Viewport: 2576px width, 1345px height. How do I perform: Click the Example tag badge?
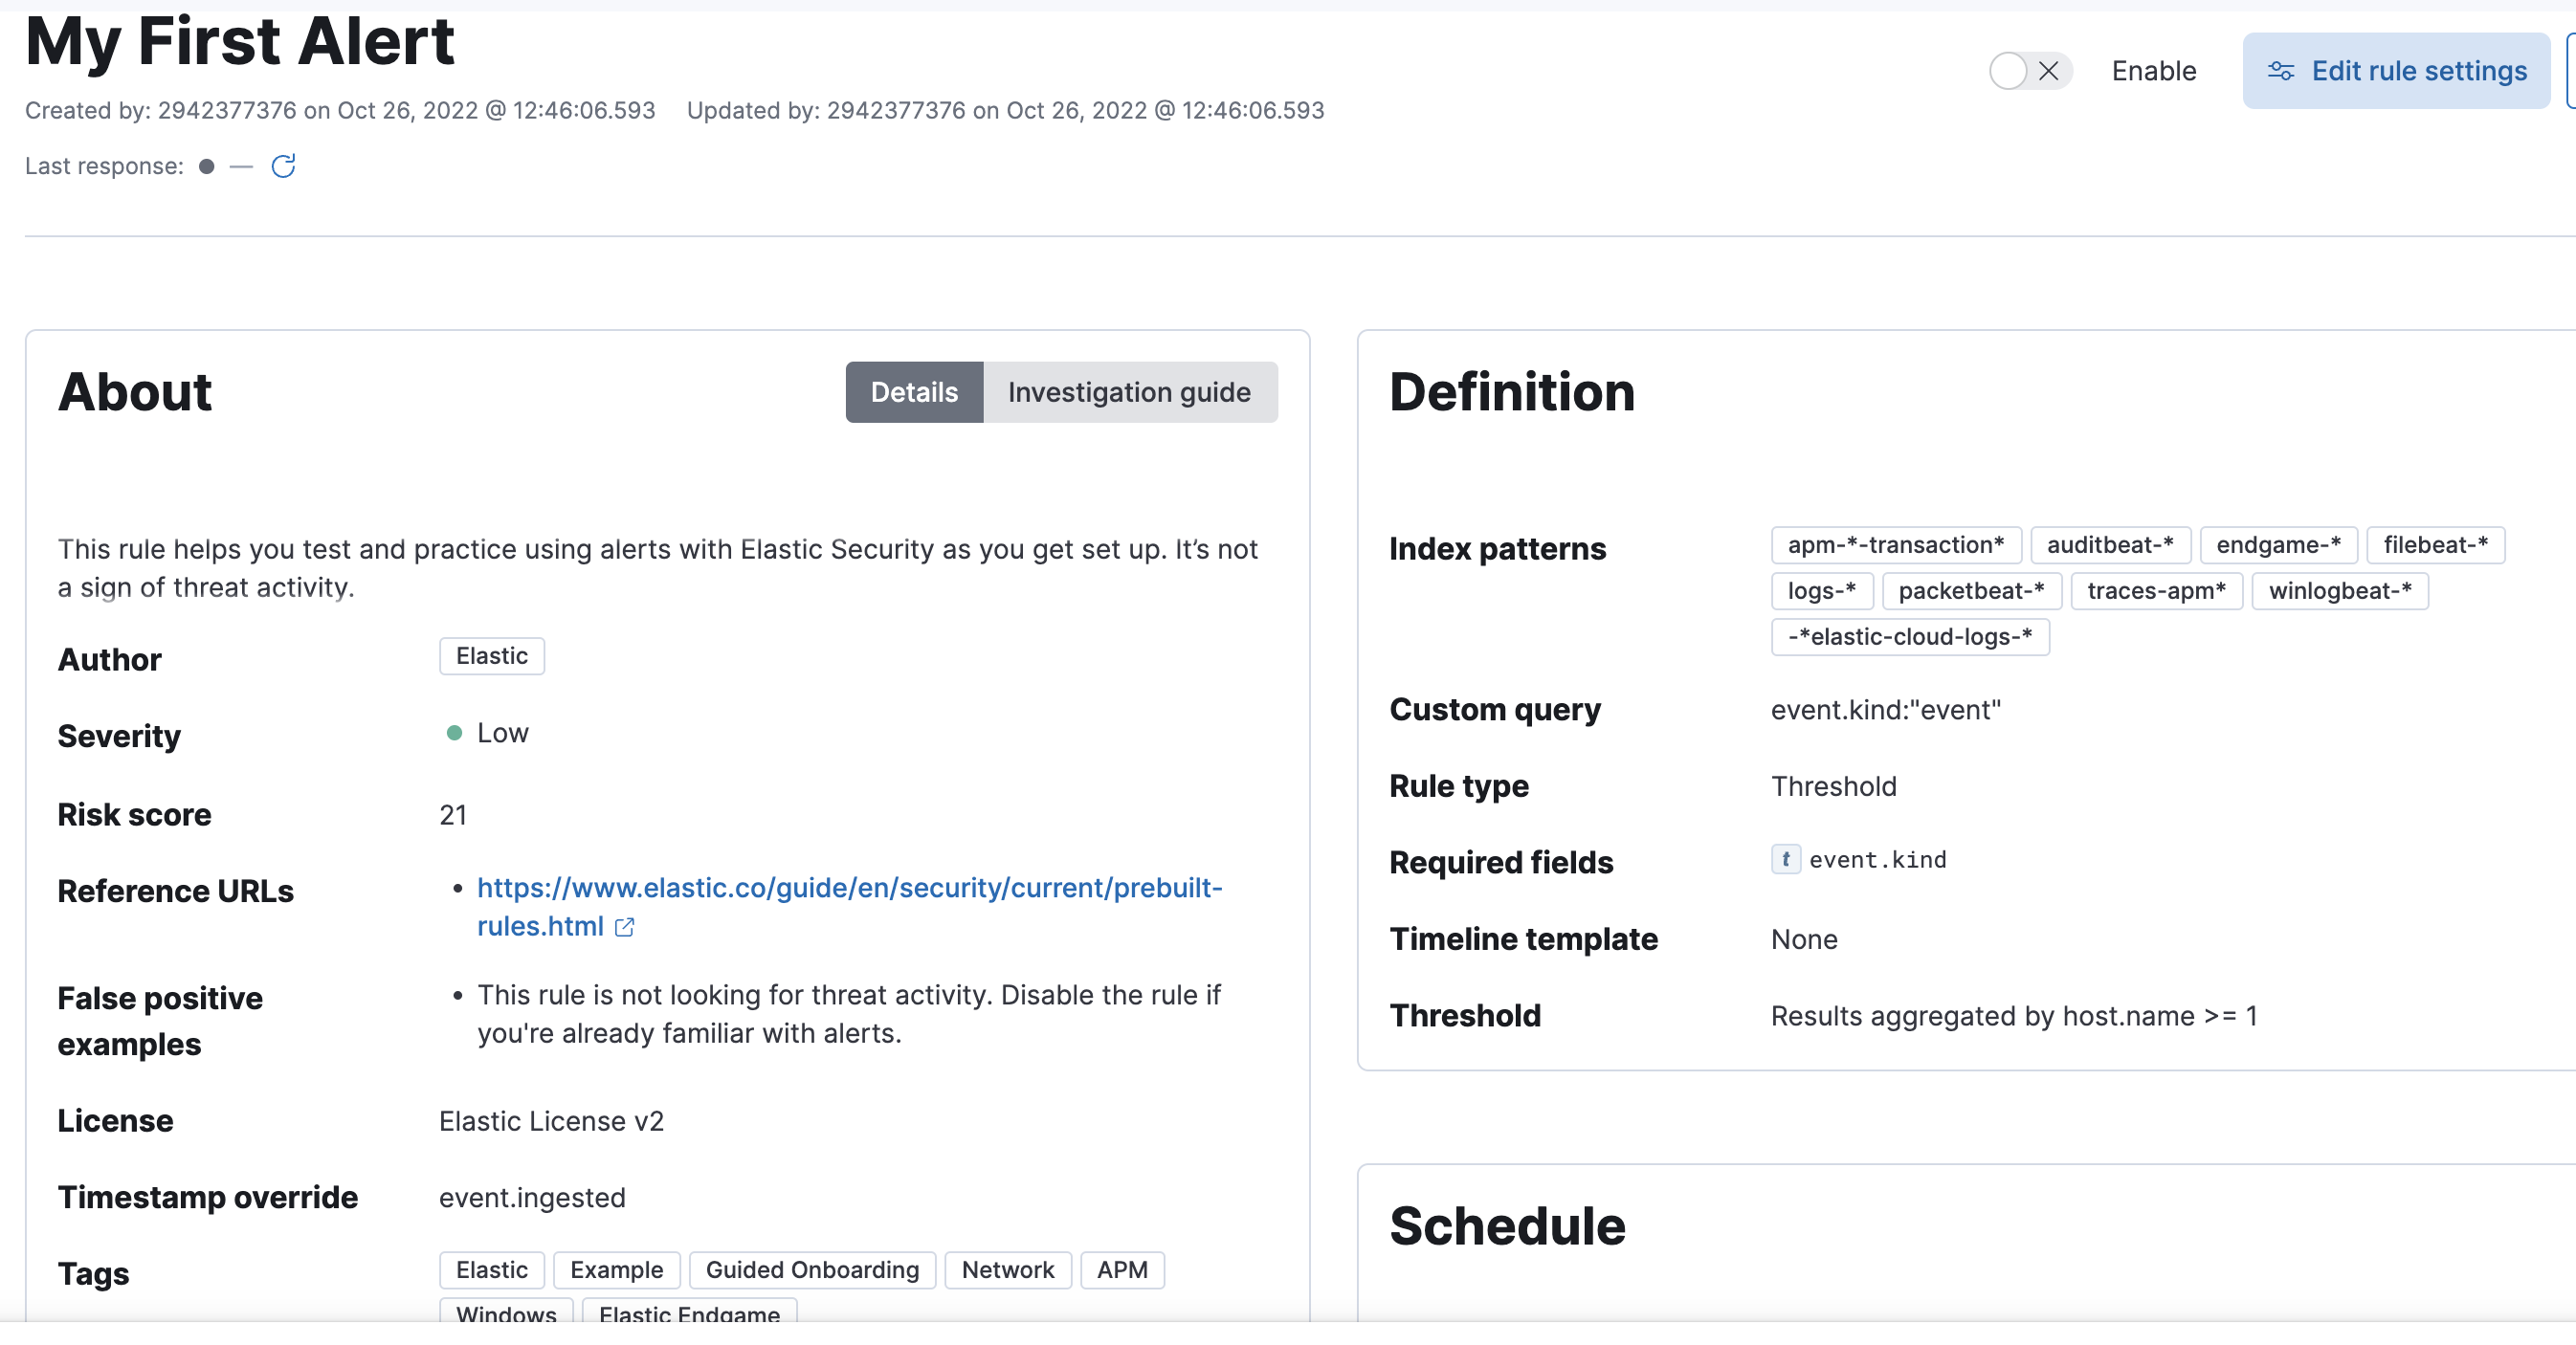pos(616,1270)
